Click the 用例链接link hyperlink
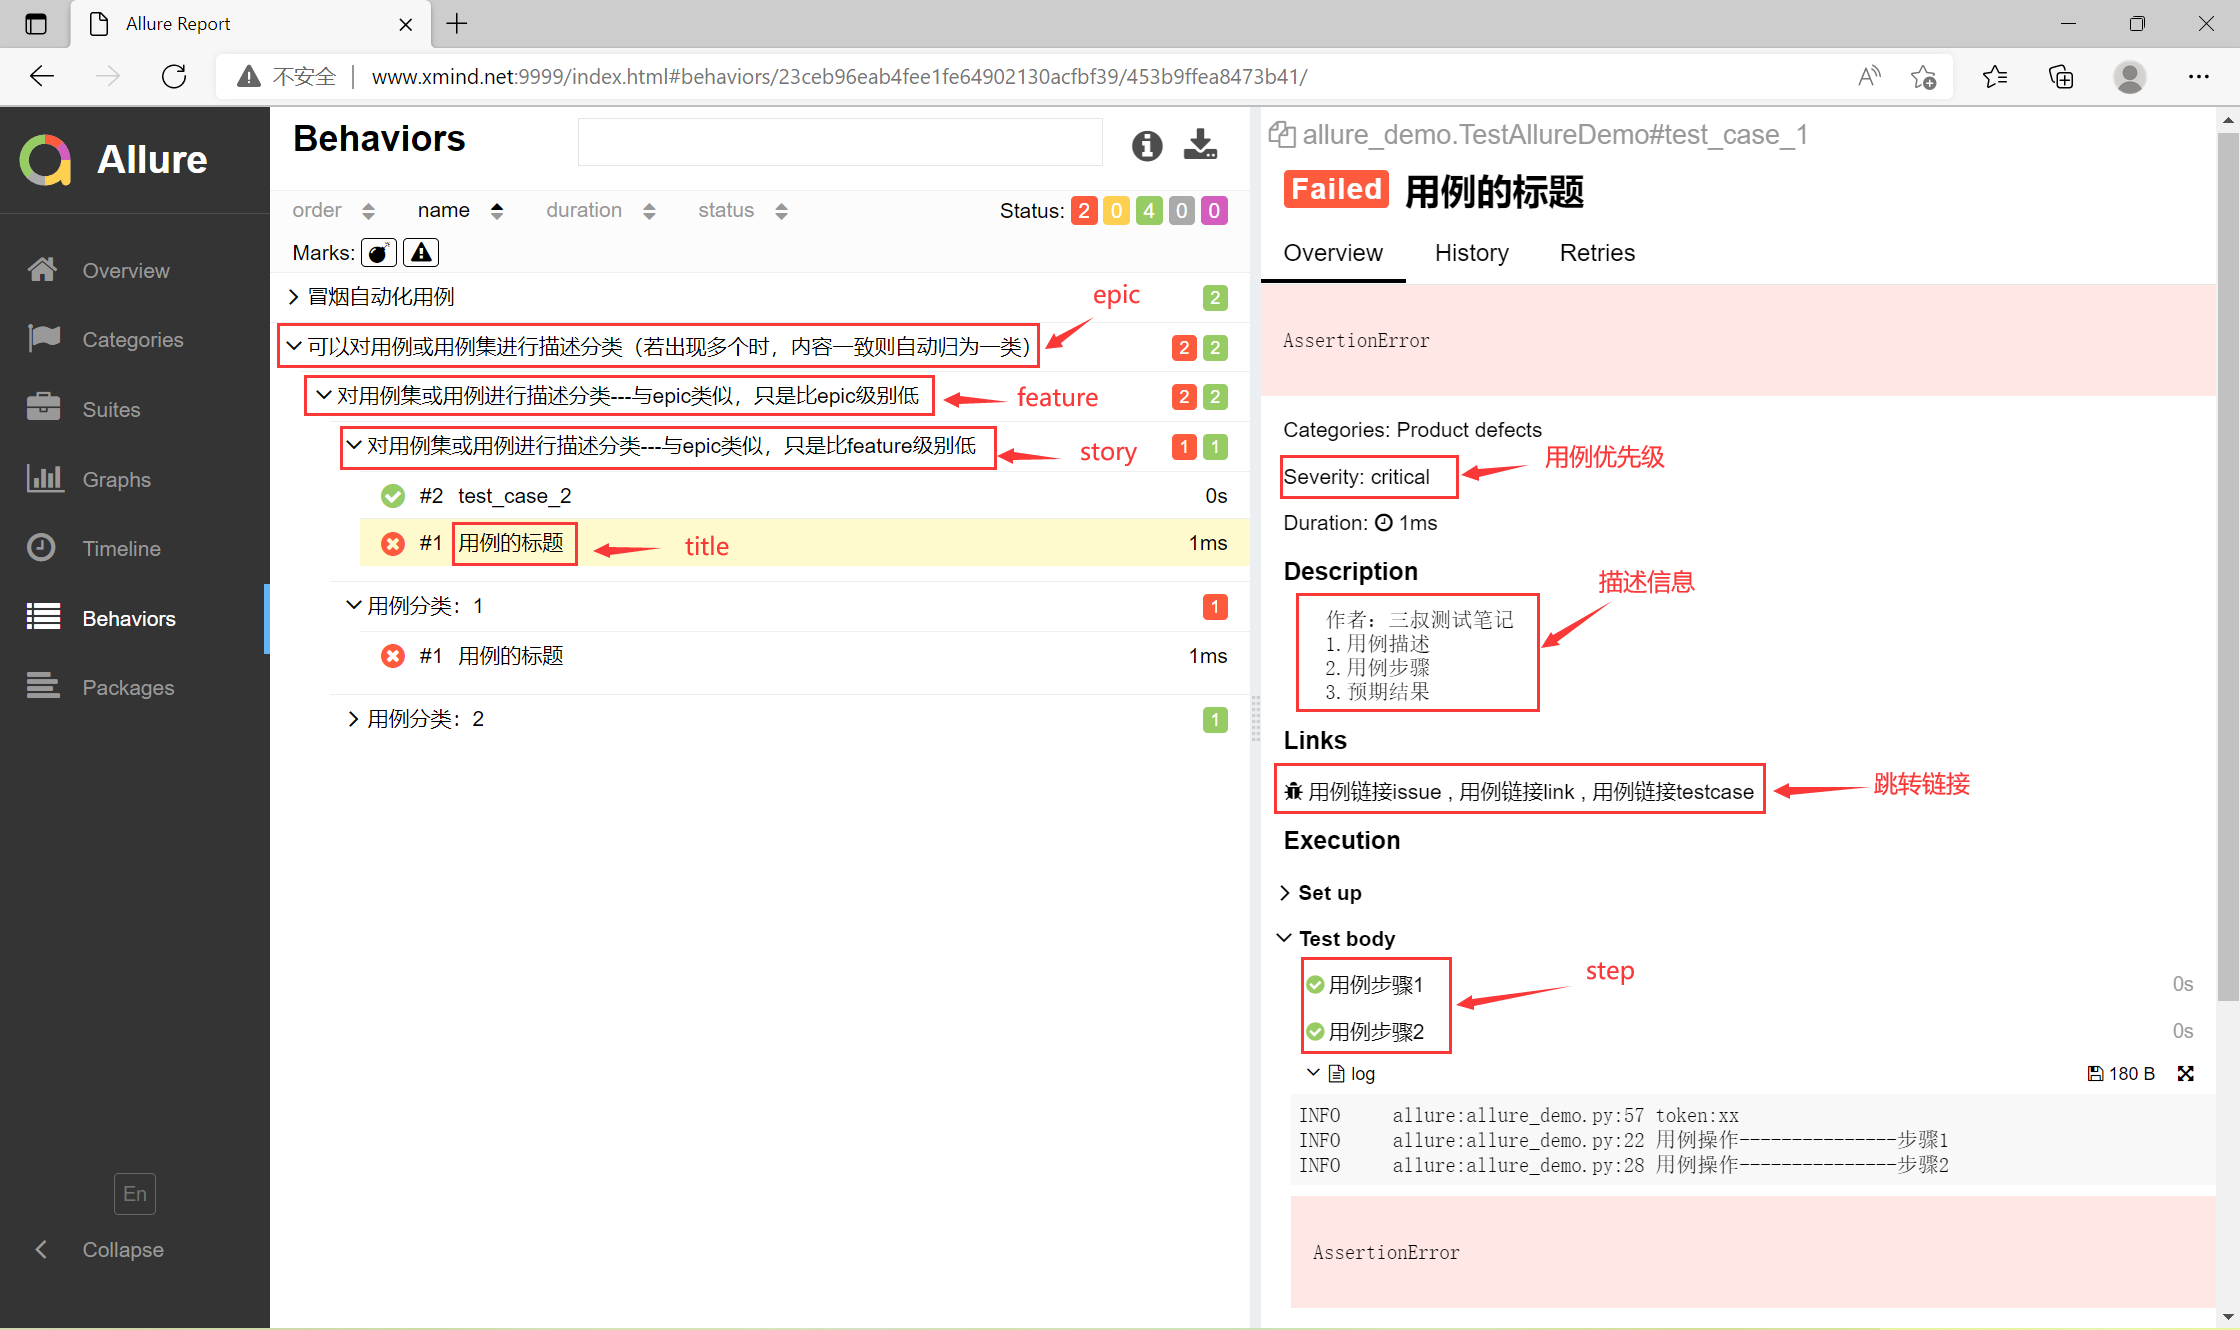 pyautogui.click(x=1516, y=792)
